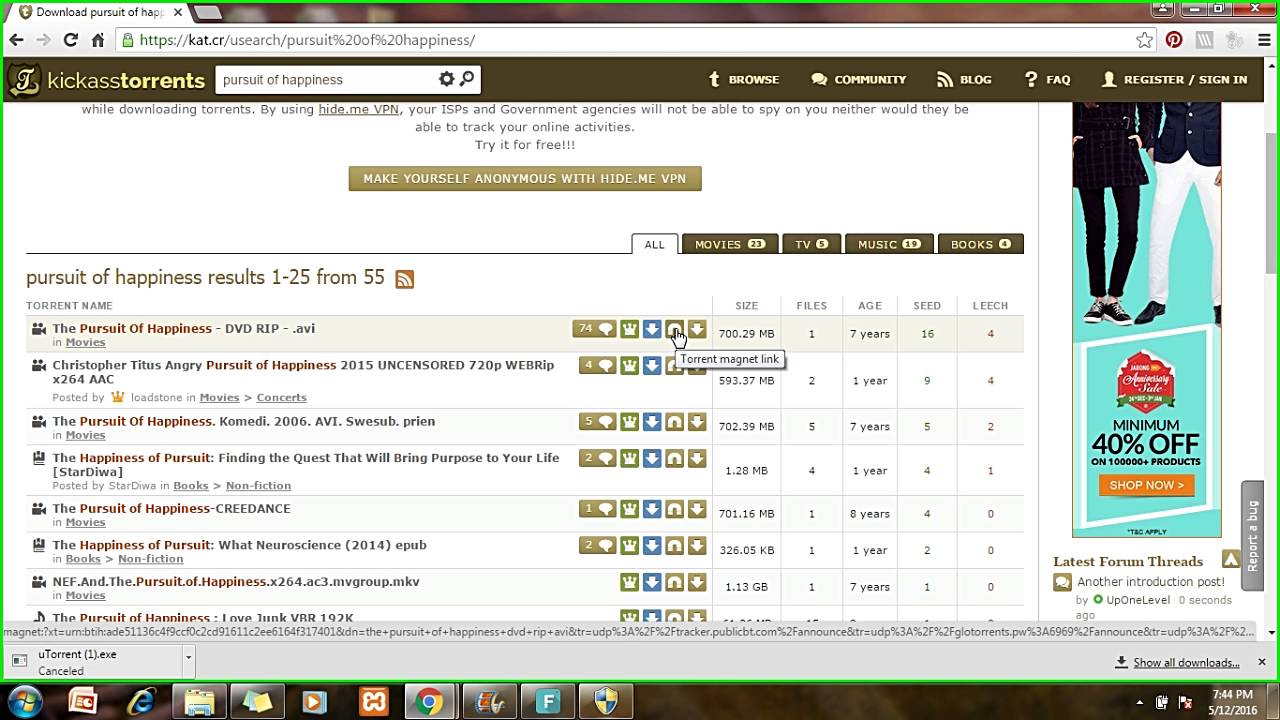Click REGISTER / SIGN IN
The height and width of the screenshot is (720, 1280).
click(1174, 80)
